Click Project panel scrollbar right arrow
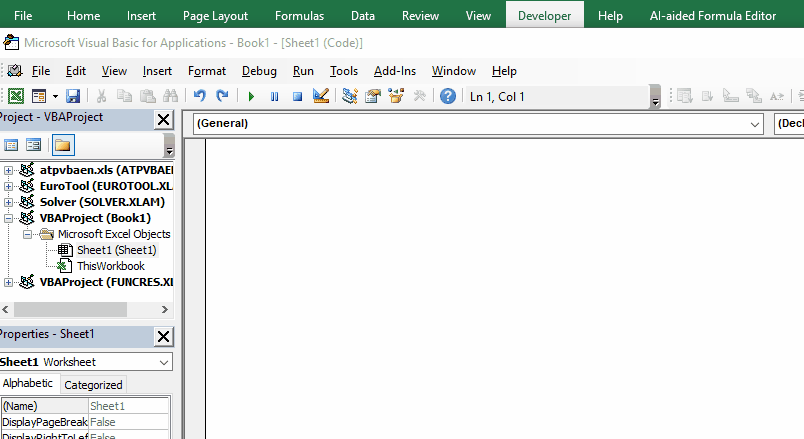Screen dimensions: 804x439 point(165,309)
